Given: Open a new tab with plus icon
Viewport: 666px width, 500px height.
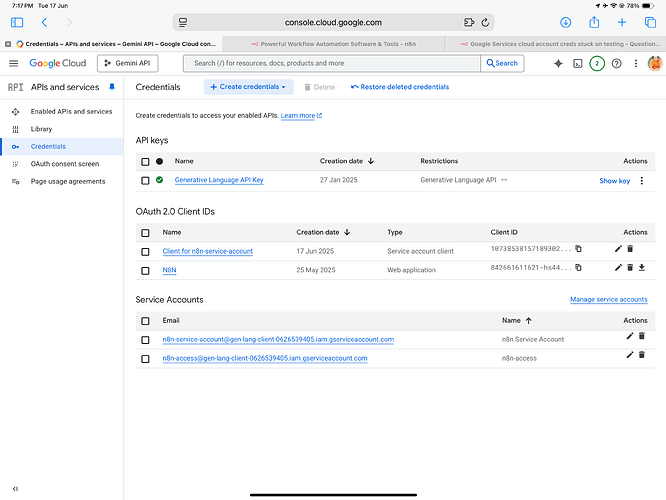Looking at the screenshot, I should 622,23.
